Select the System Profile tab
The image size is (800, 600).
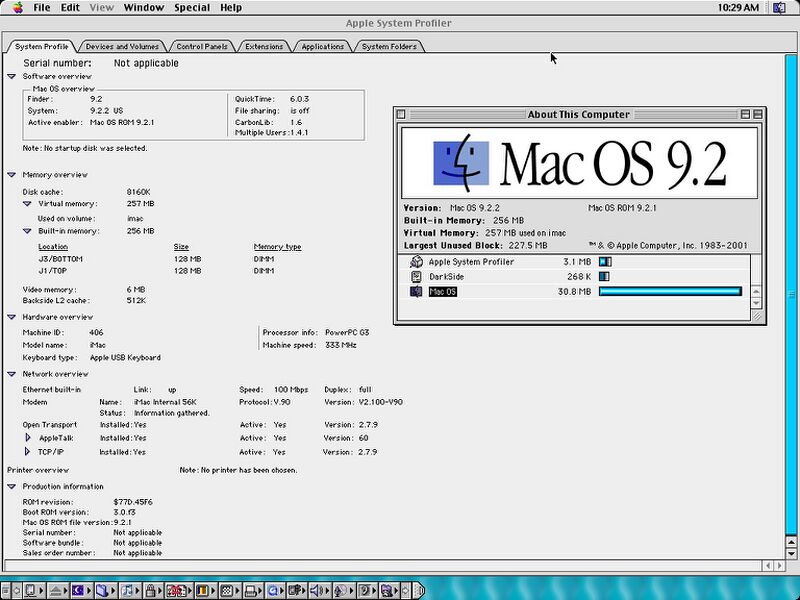[41, 46]
